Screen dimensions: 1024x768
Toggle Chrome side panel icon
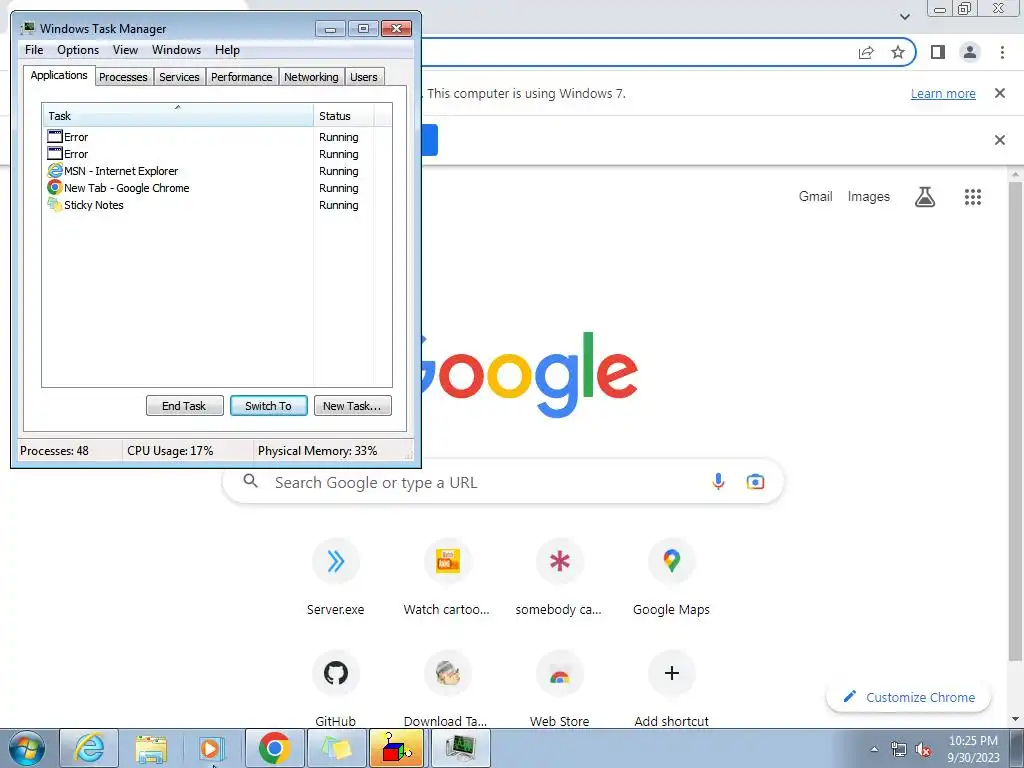[938, 52]
